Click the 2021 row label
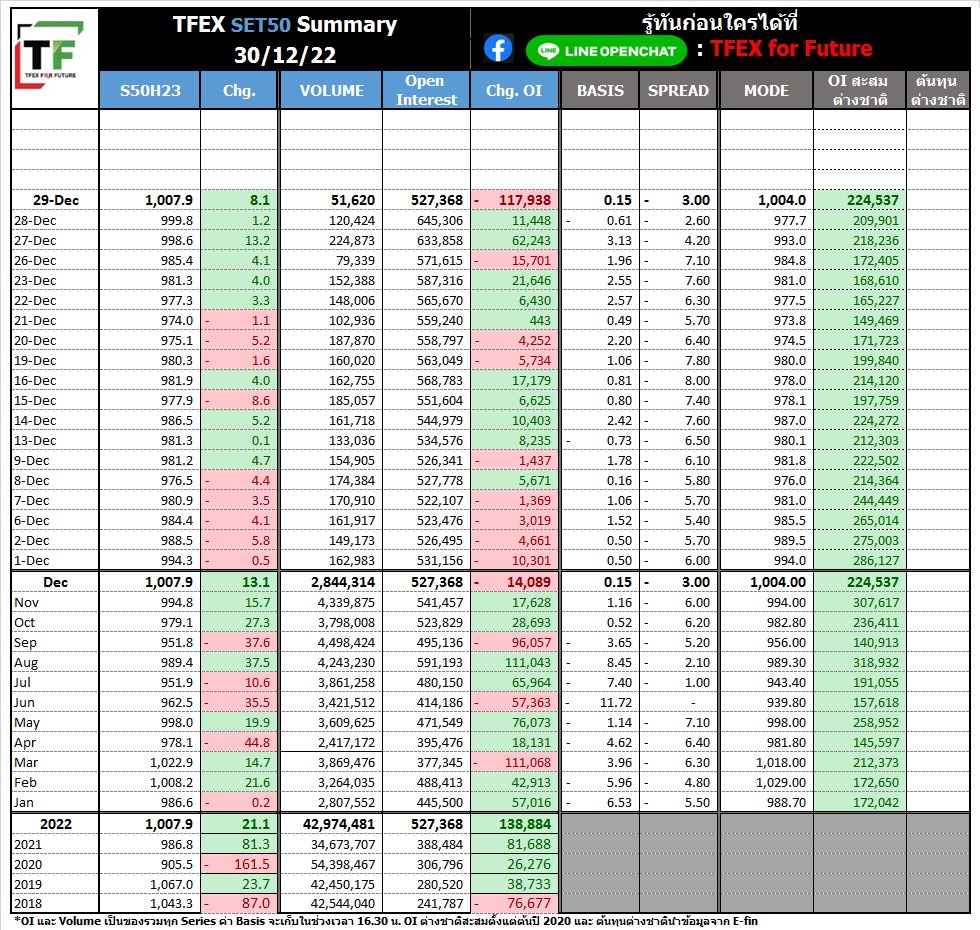 tap(28, 844)
